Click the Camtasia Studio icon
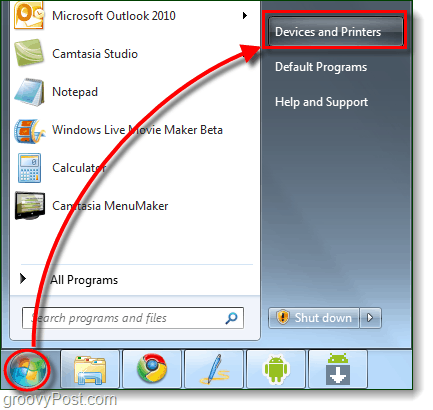 pos(29,53)
